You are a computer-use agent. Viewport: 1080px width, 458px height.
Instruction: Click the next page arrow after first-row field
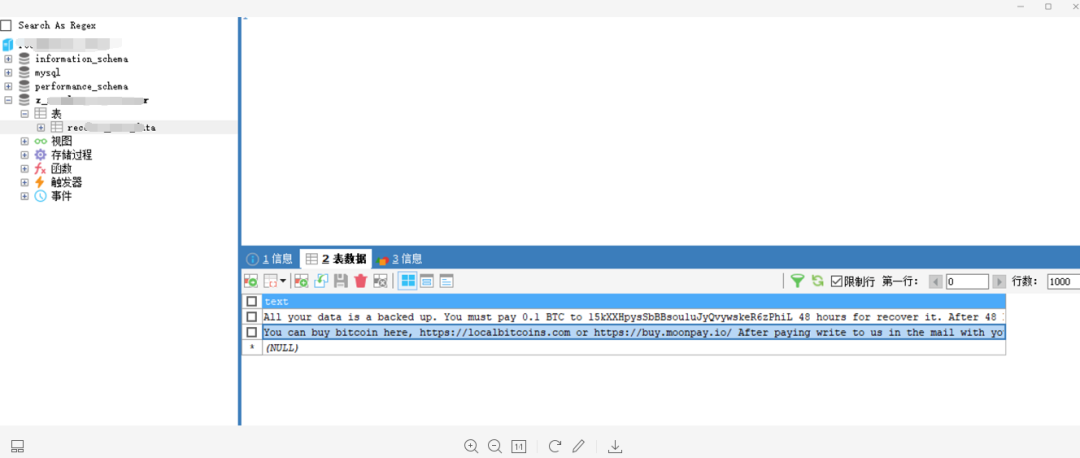point(999,282)
